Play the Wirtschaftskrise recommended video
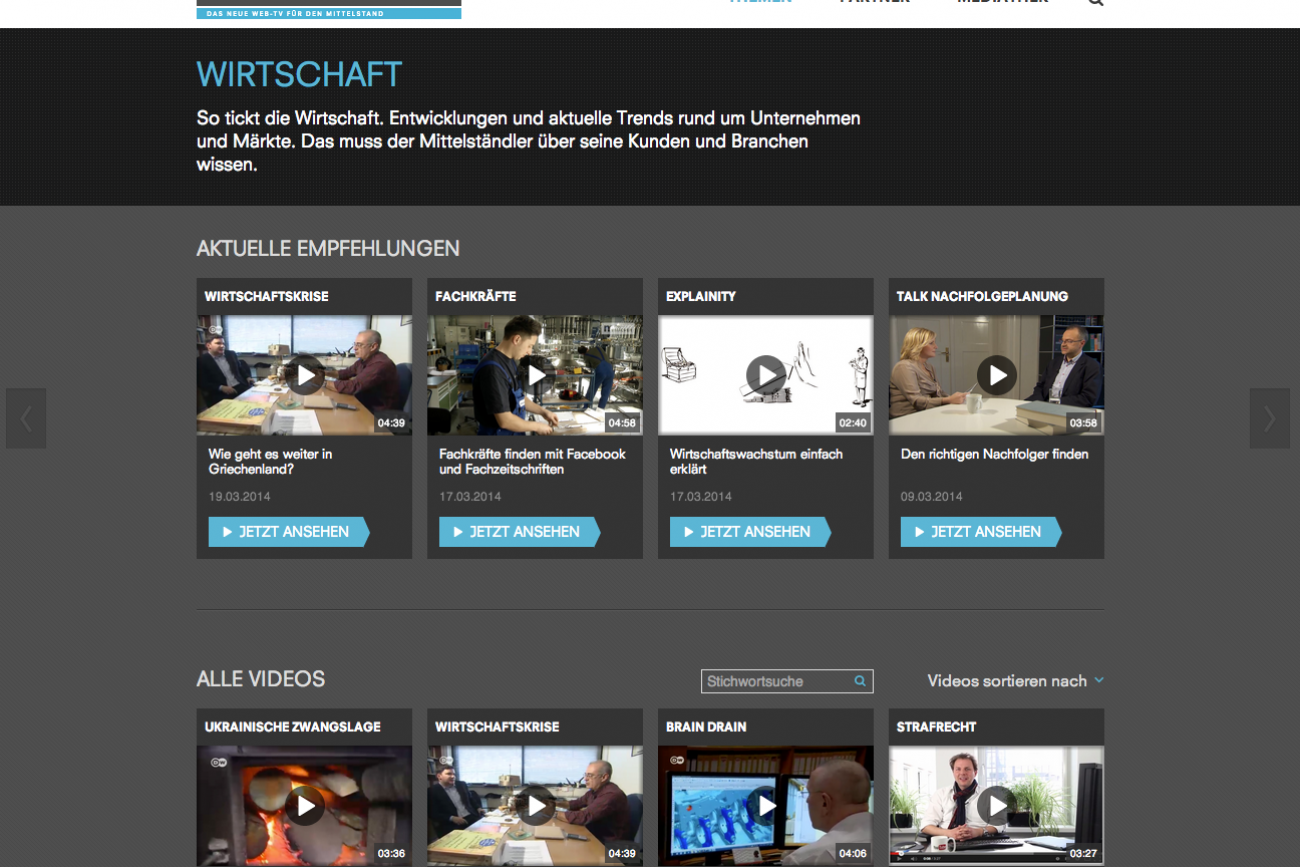Screen dimensions: 1300x867 [x=304, y=376]
